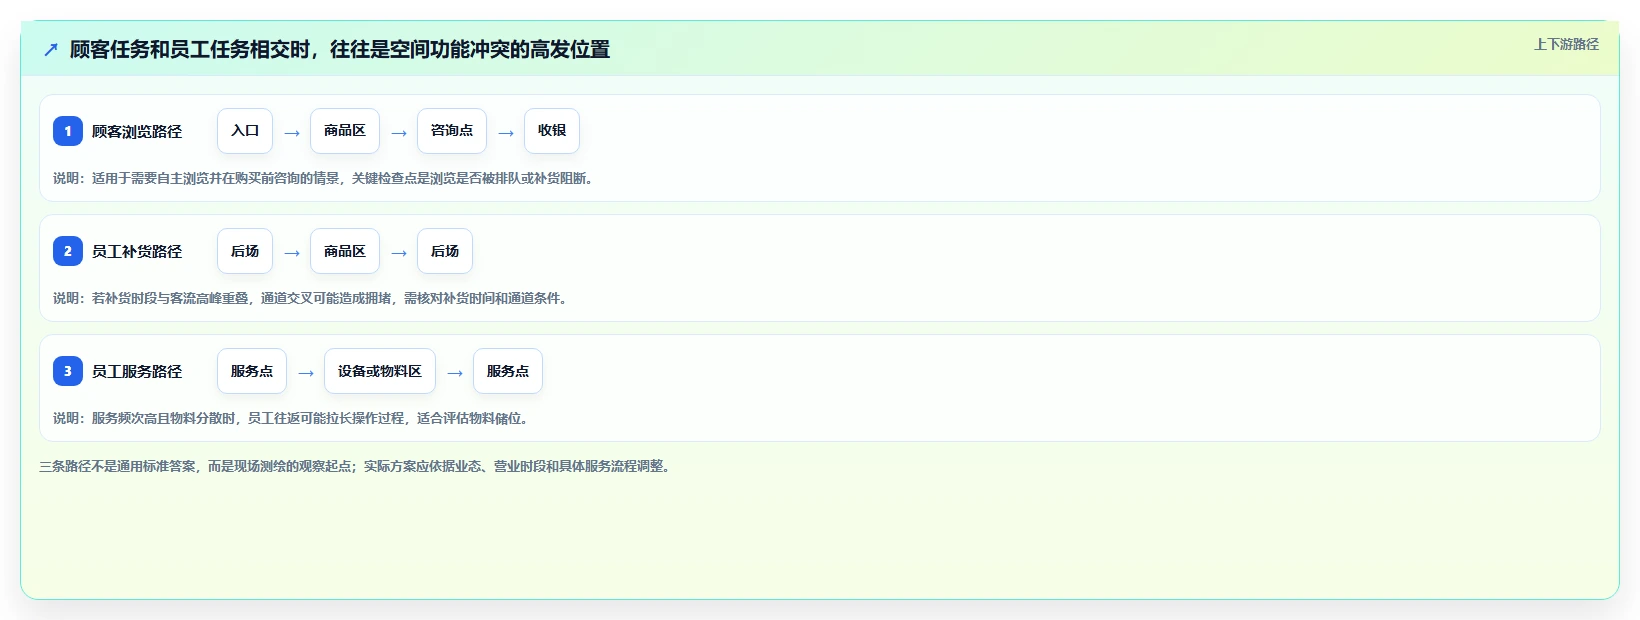The width and height of the screenshot is (1640, 620).
Task: Select the 咨询点 node chip
Action: pos(452,131)
